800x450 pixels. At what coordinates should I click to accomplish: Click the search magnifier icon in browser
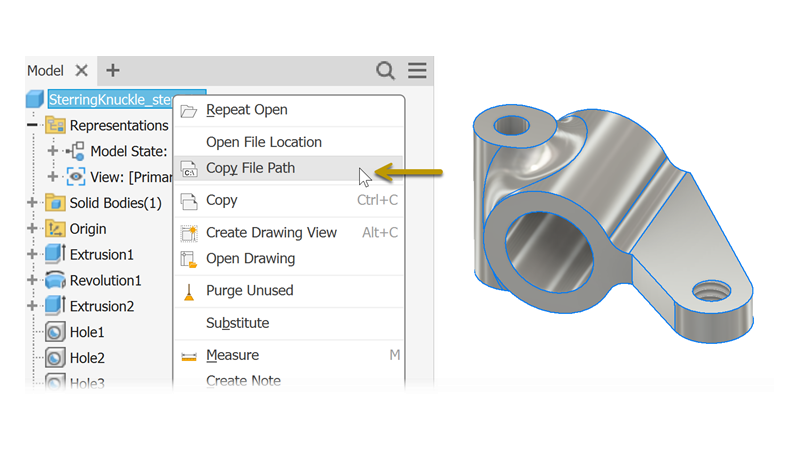385,70
